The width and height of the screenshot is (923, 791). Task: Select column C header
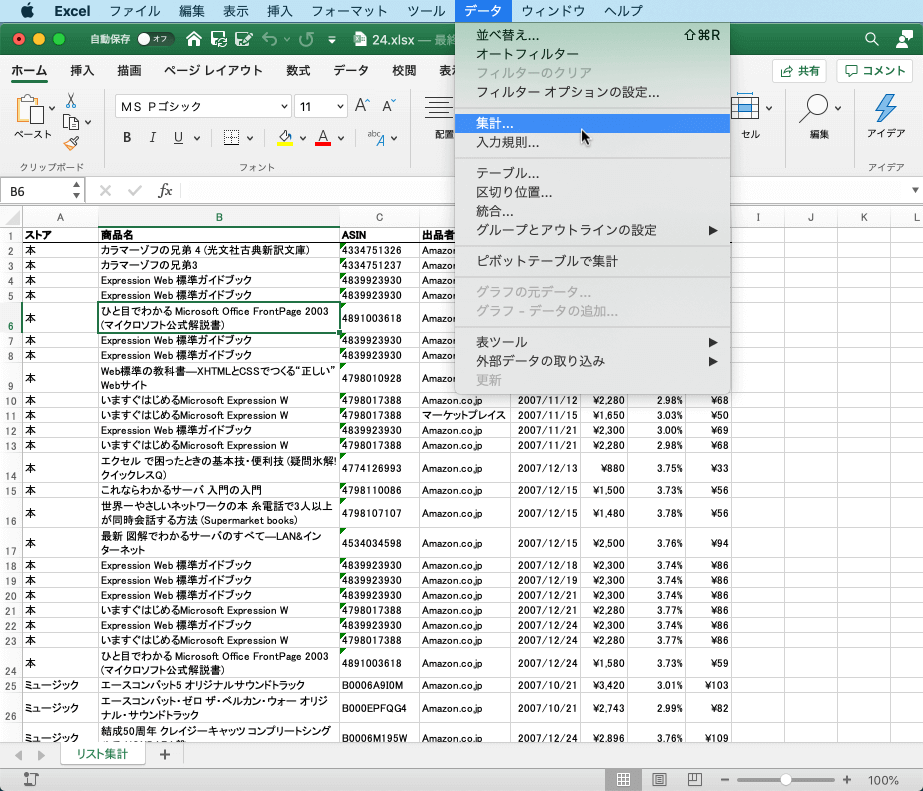click(379, 217)
